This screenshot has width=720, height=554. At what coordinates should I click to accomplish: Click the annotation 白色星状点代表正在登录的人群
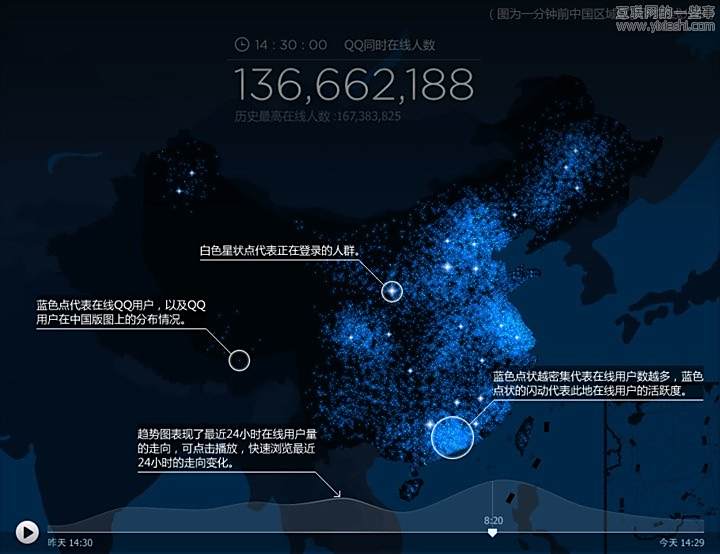point(280,251)
